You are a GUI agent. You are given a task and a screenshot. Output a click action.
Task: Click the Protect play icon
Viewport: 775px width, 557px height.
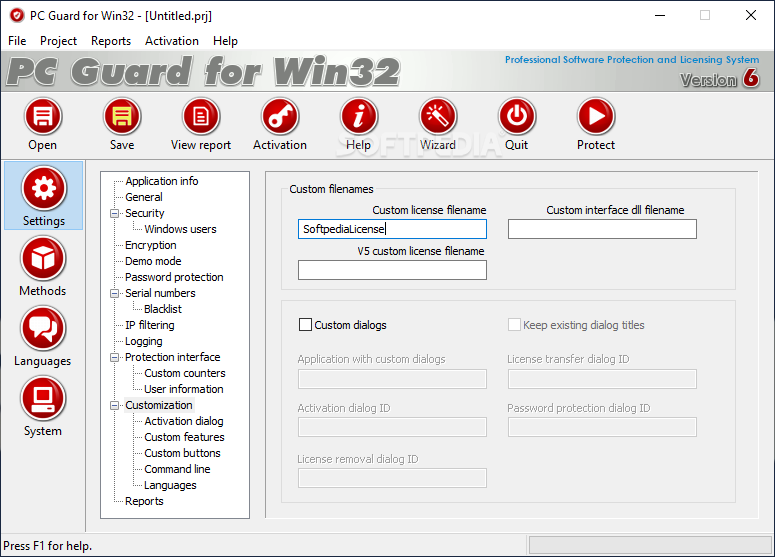[x=596, y=117]
